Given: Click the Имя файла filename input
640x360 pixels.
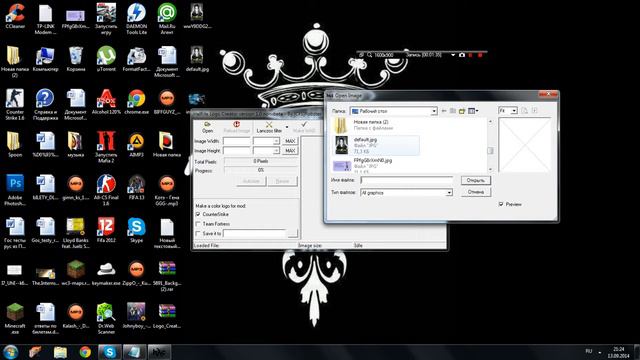Looking at the screenshot, I should click(x=407, y=180).
